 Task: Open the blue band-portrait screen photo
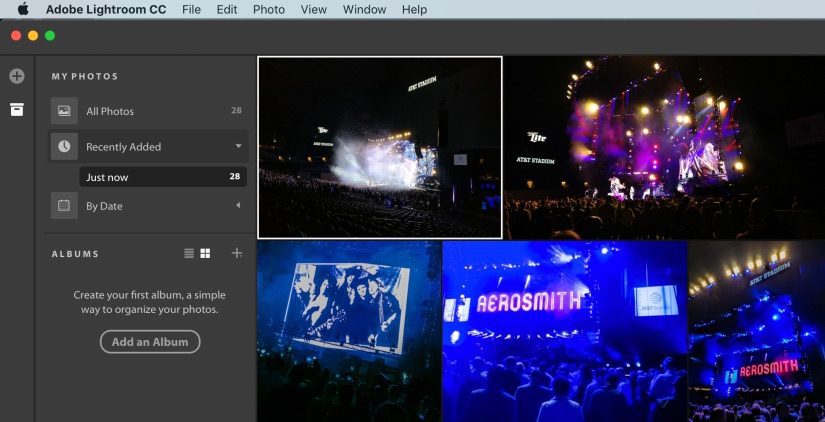[x=349, y=331]
